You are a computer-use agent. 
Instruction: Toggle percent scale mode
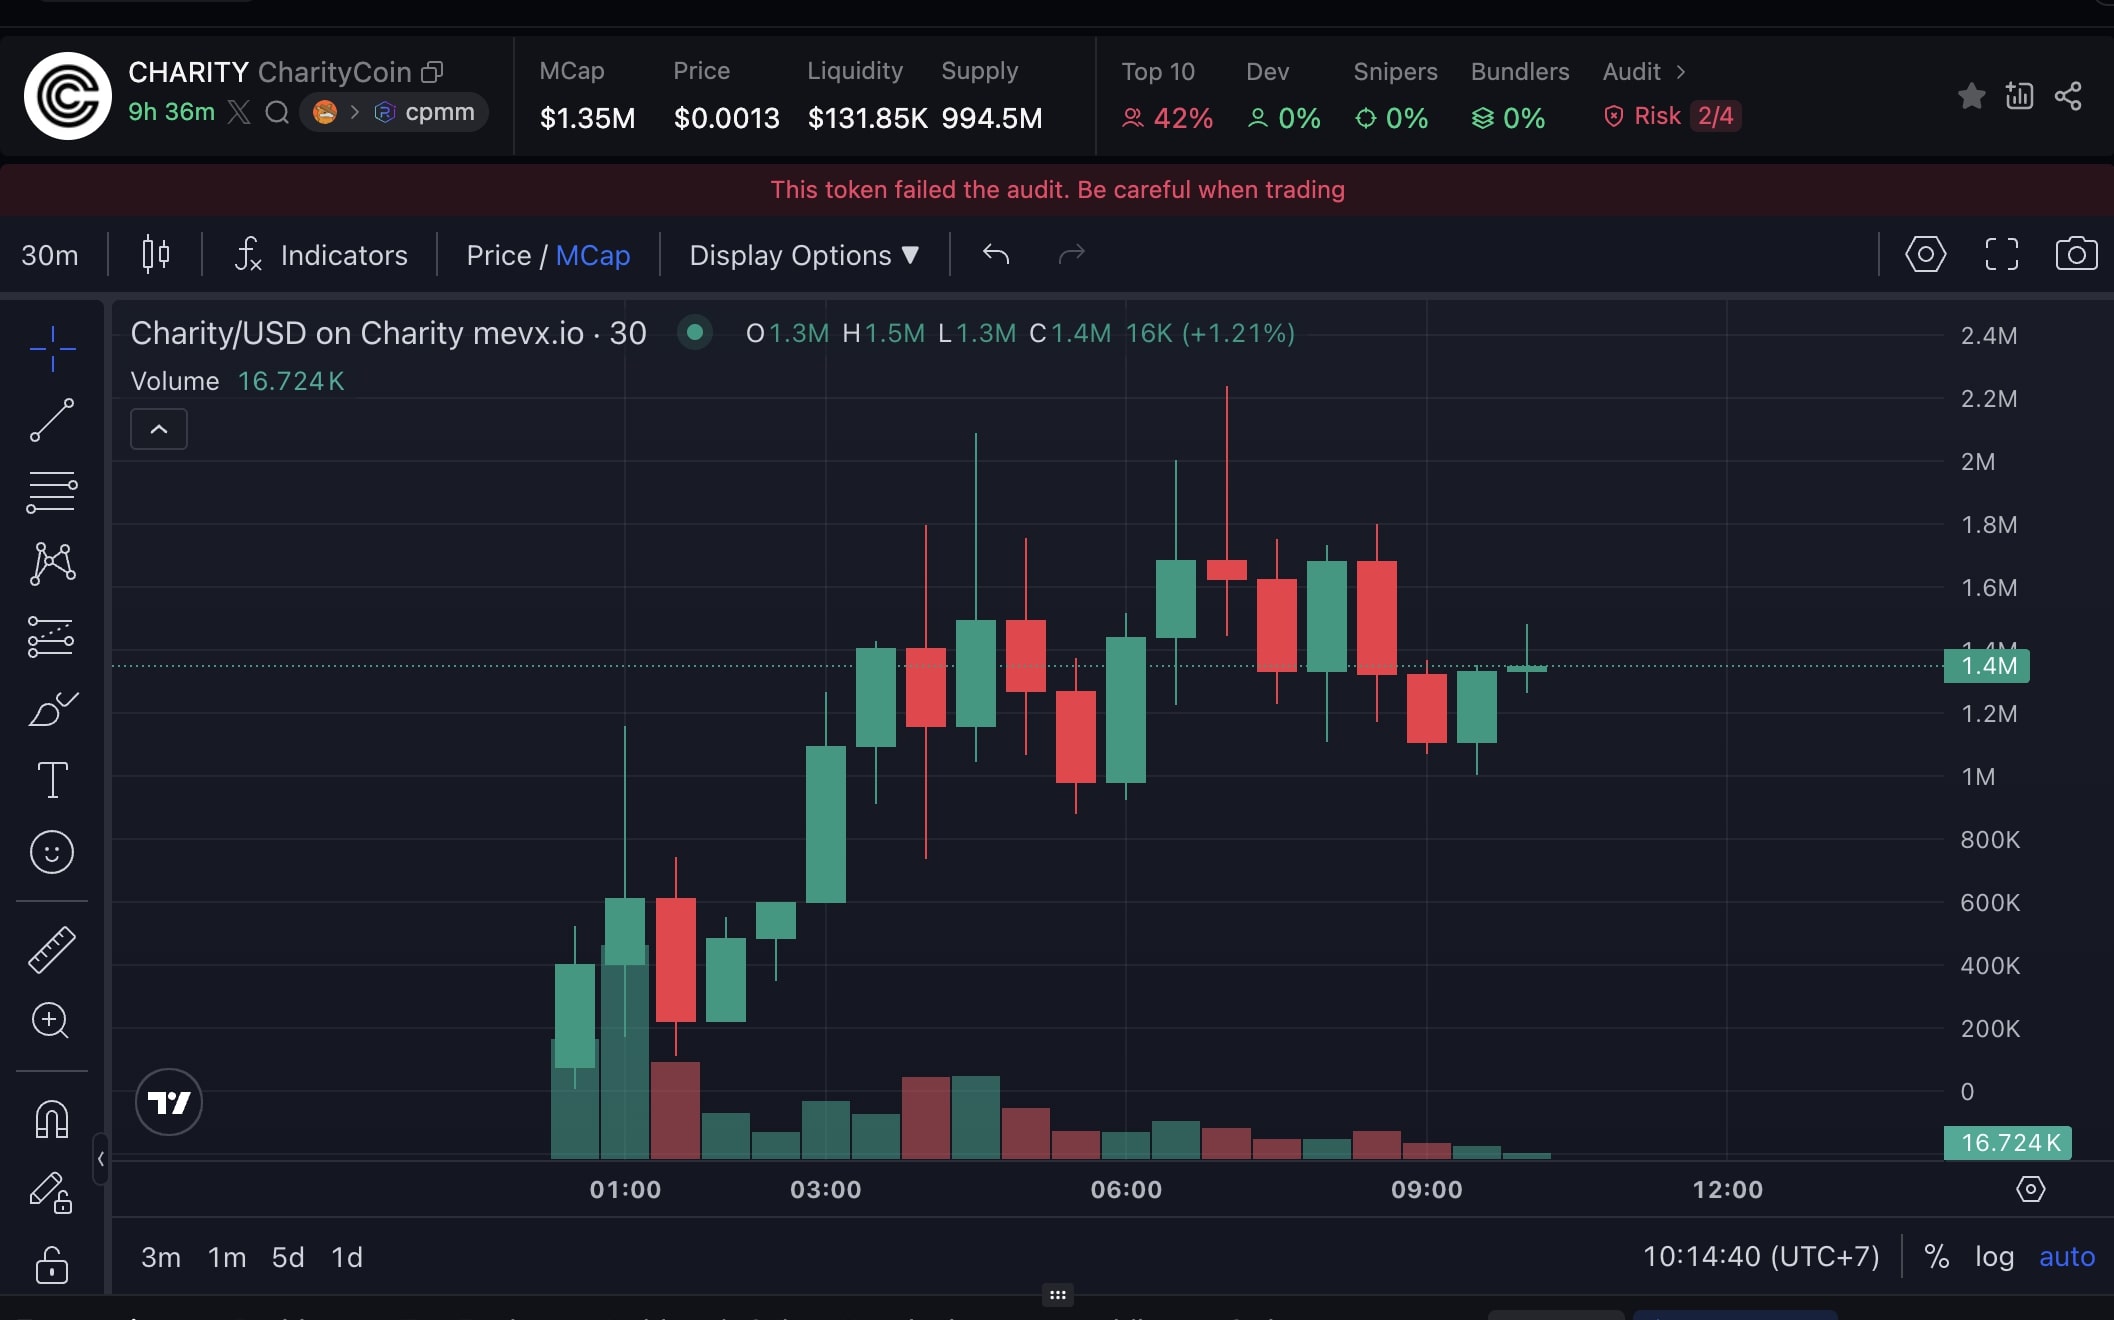click(1936, 1256)
